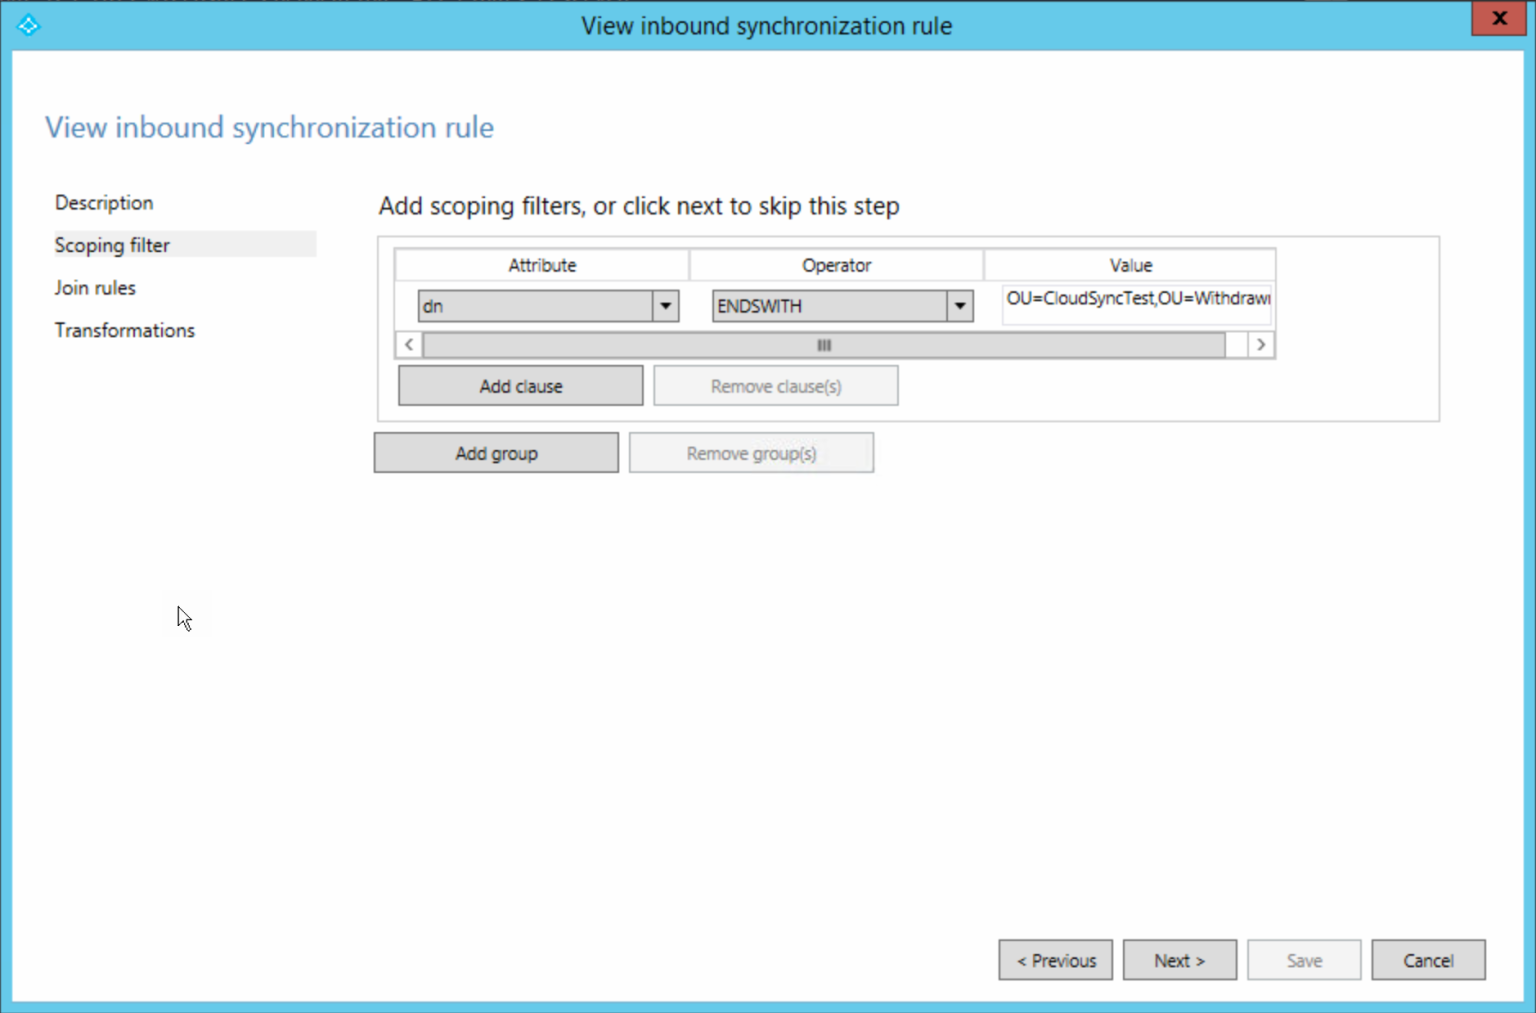Click the left arrow of the horizontal scrollbar
1536x1013 pixels.
pos(409,344)
